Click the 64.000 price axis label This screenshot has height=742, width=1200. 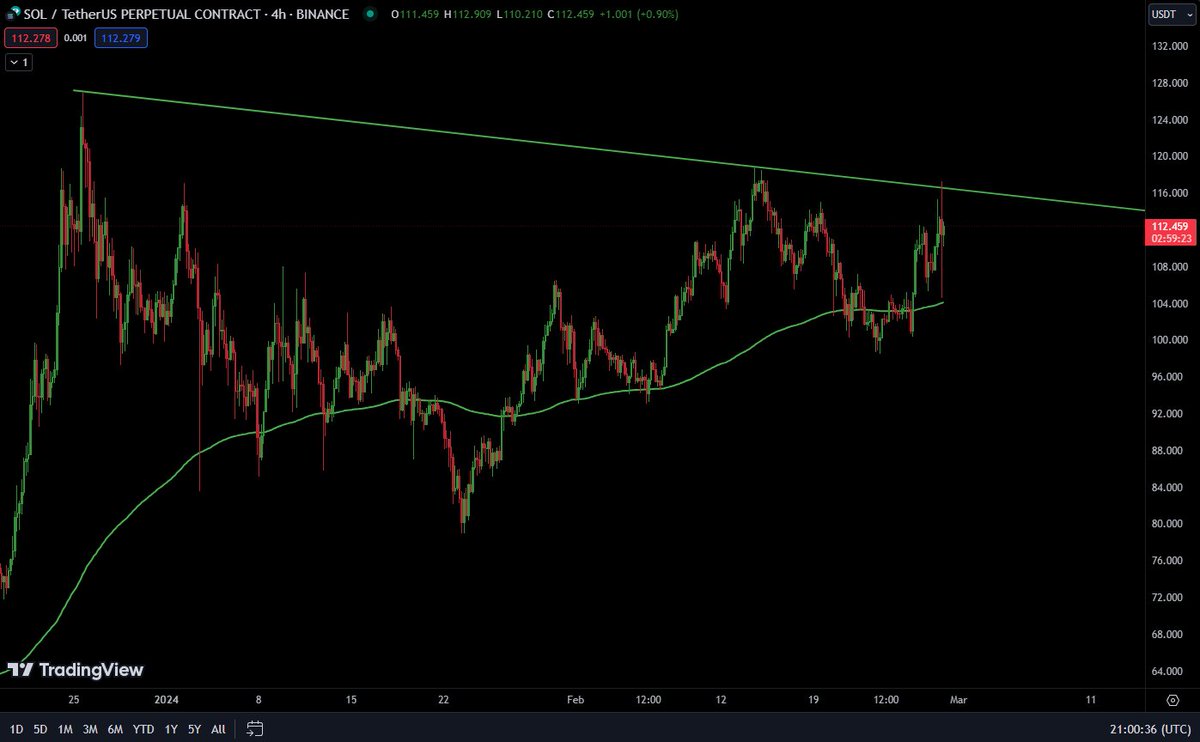[x=1169, y=670]
